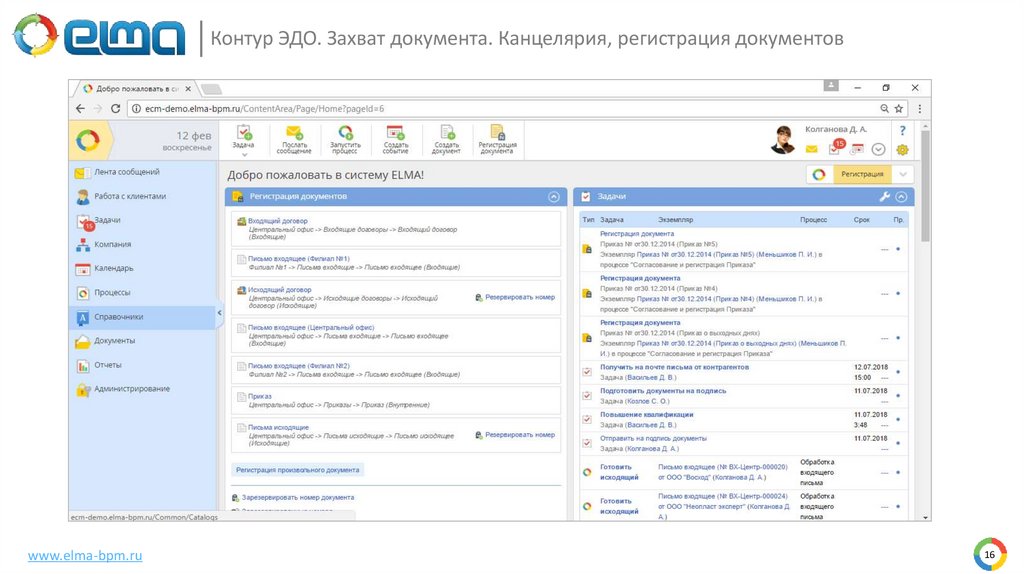This screenshot has height=574, width=1024.
Task: Go to Документы in the left menu
Action: pyautogui.click(x=114, y=340)
